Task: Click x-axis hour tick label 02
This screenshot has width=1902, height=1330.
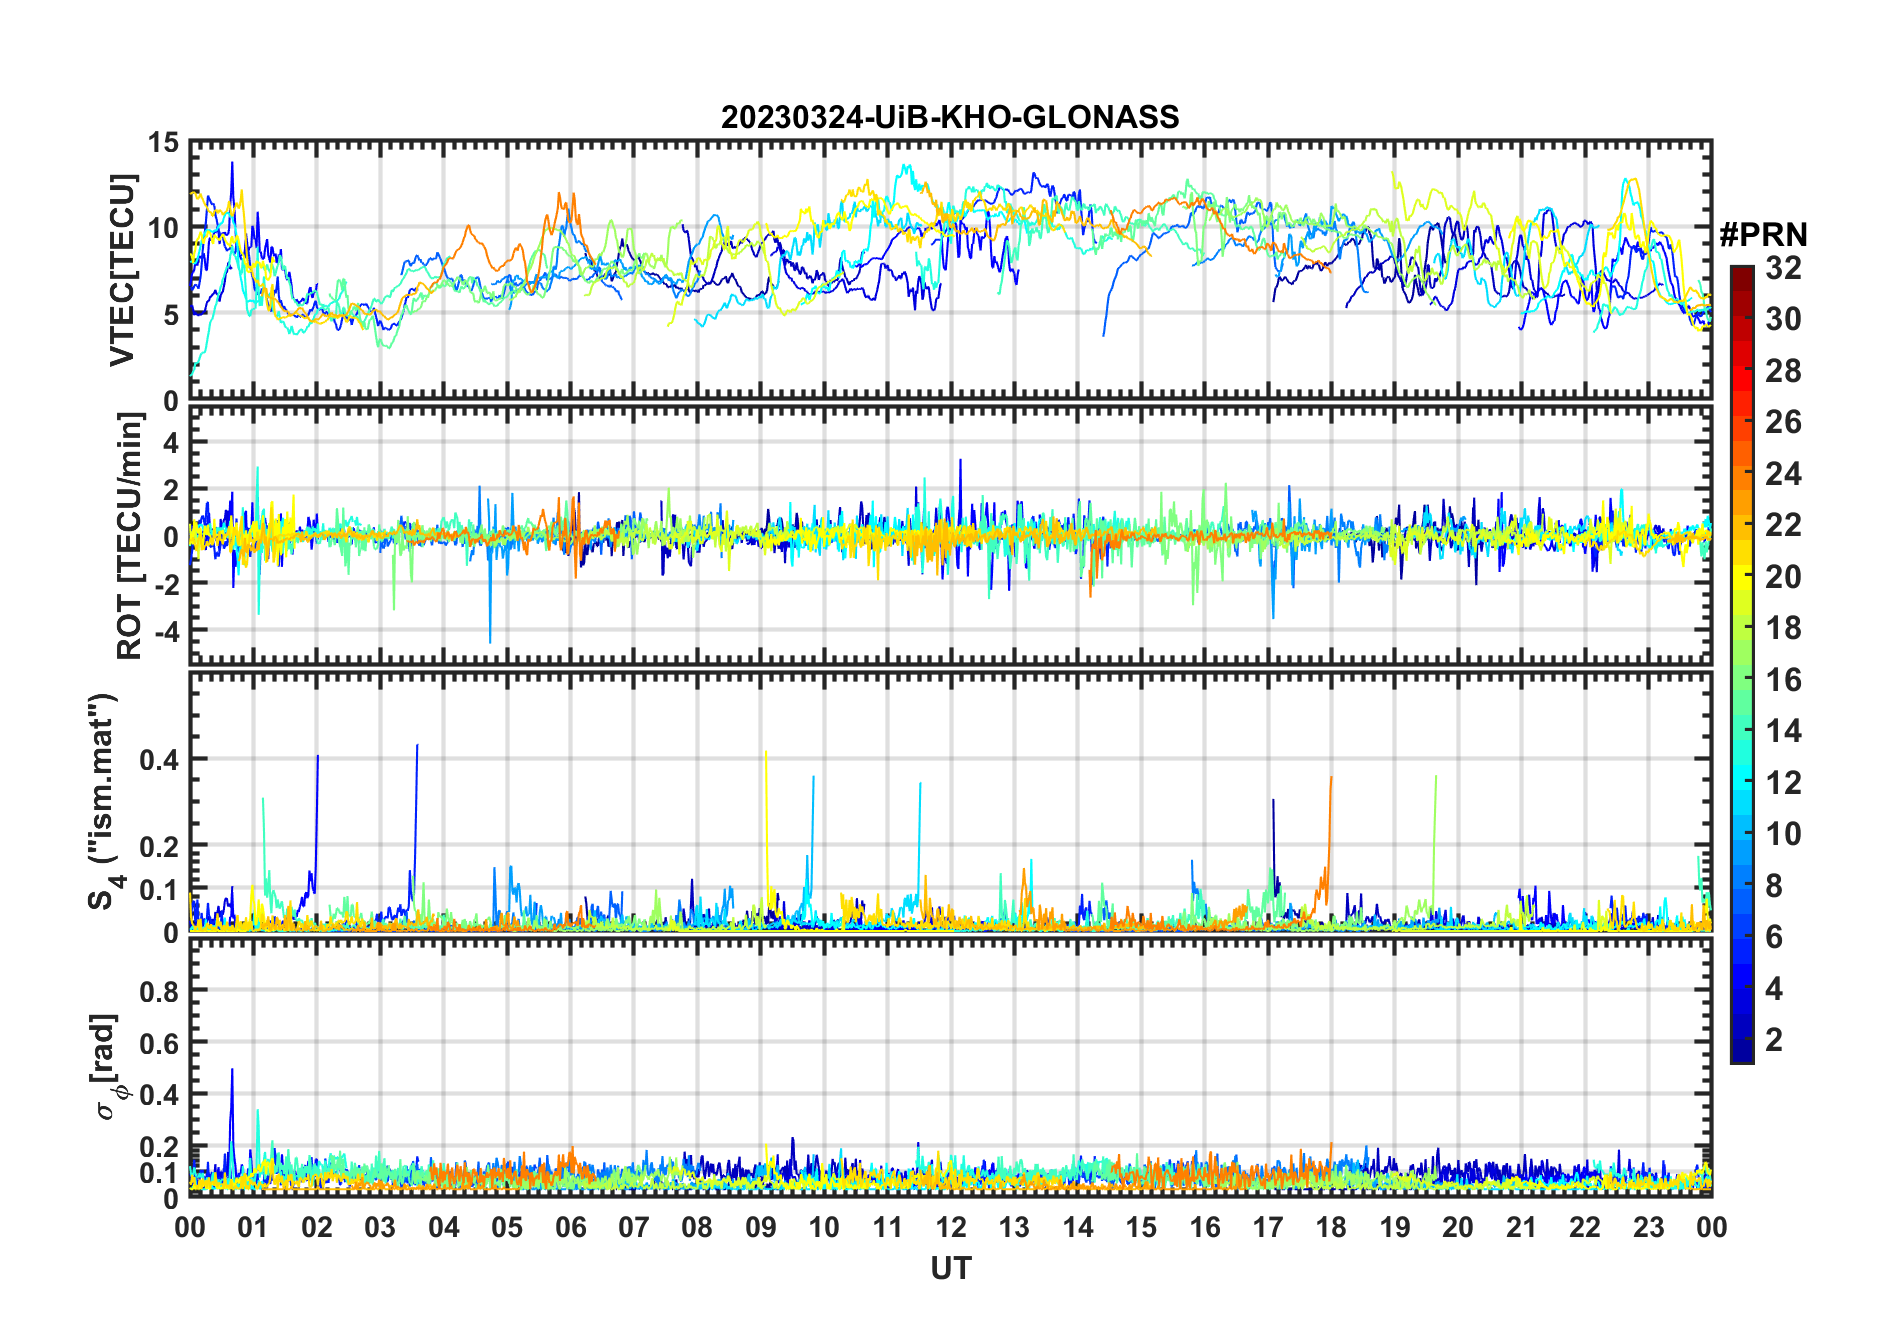Action: 317,1227
